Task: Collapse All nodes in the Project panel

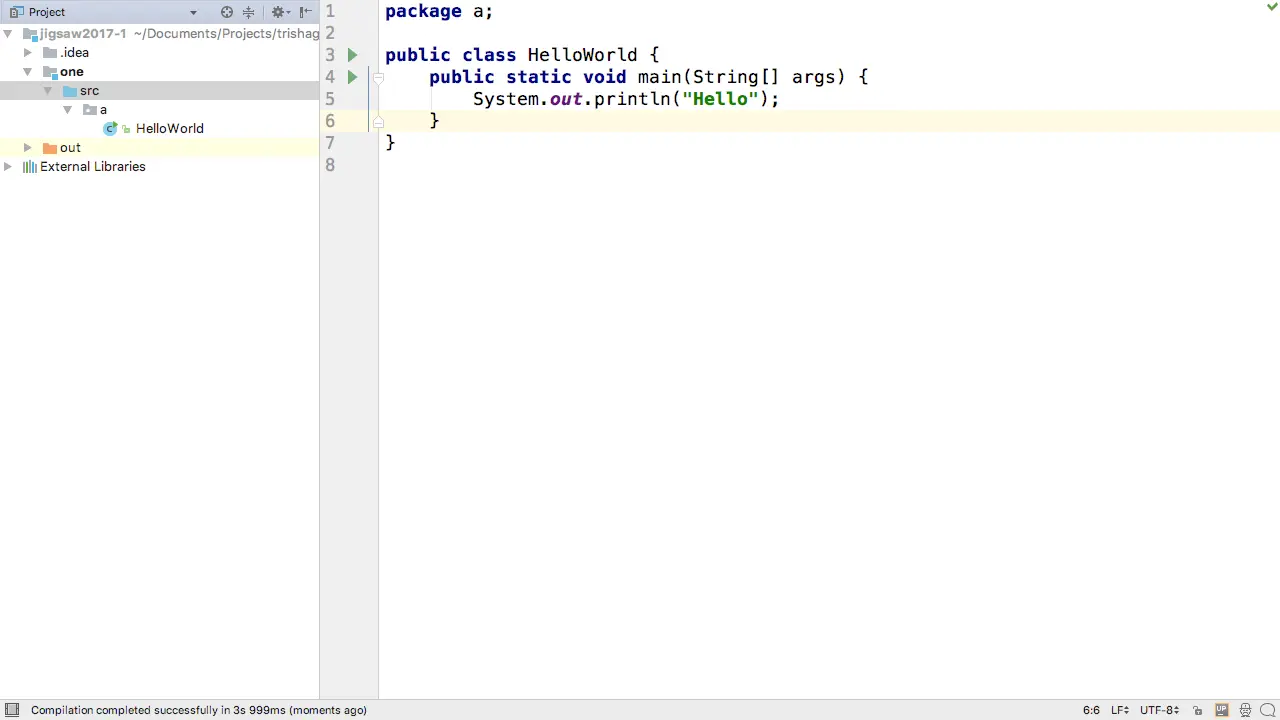Action: click(249, 11)
